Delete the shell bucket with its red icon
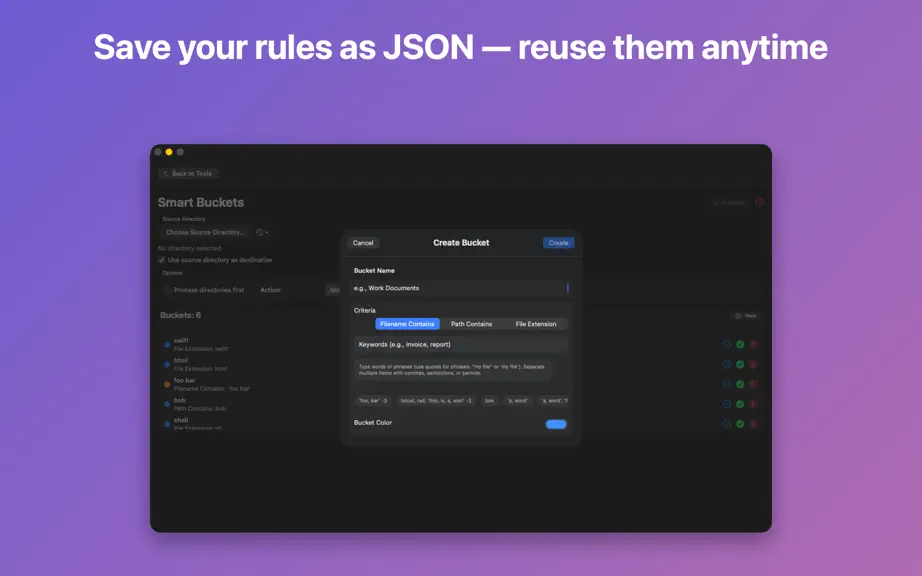 (x=753, y=424)
